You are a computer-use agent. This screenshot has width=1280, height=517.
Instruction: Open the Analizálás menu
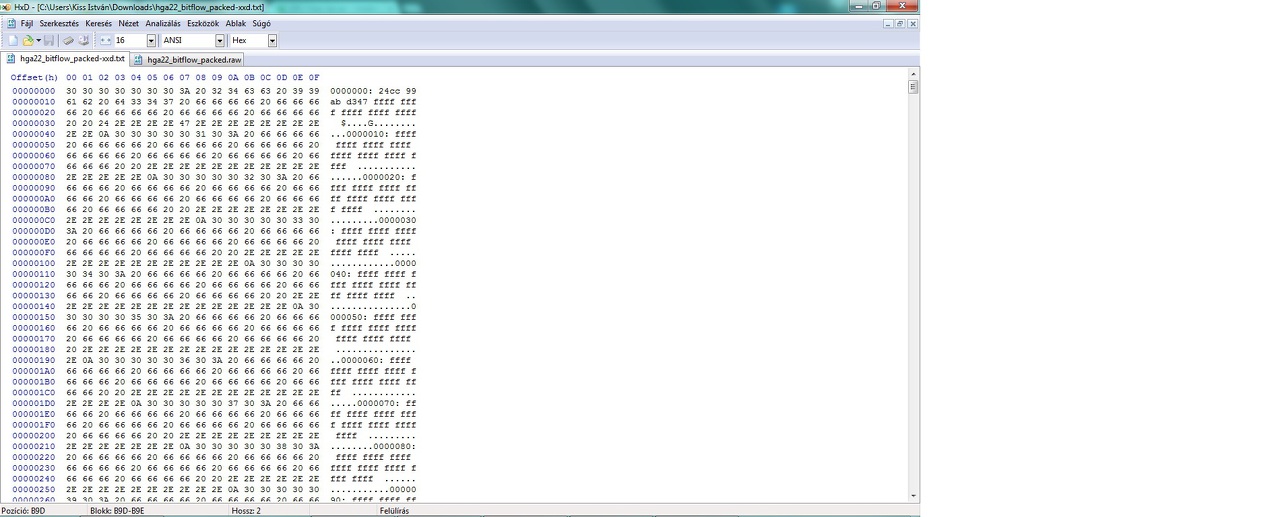point(163,23)
